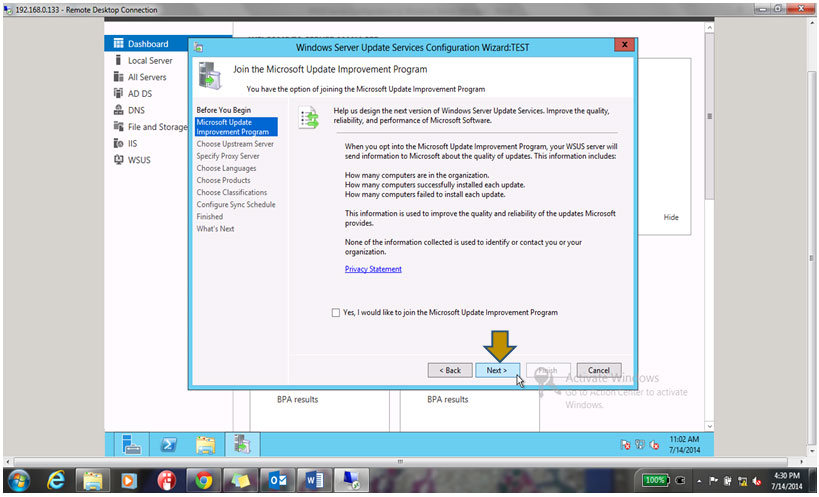This screenshot has height=497, width=819.
Task: Cancel the WSUS configuration wizard
Action: pyautogui.click(x=599, y=370)
